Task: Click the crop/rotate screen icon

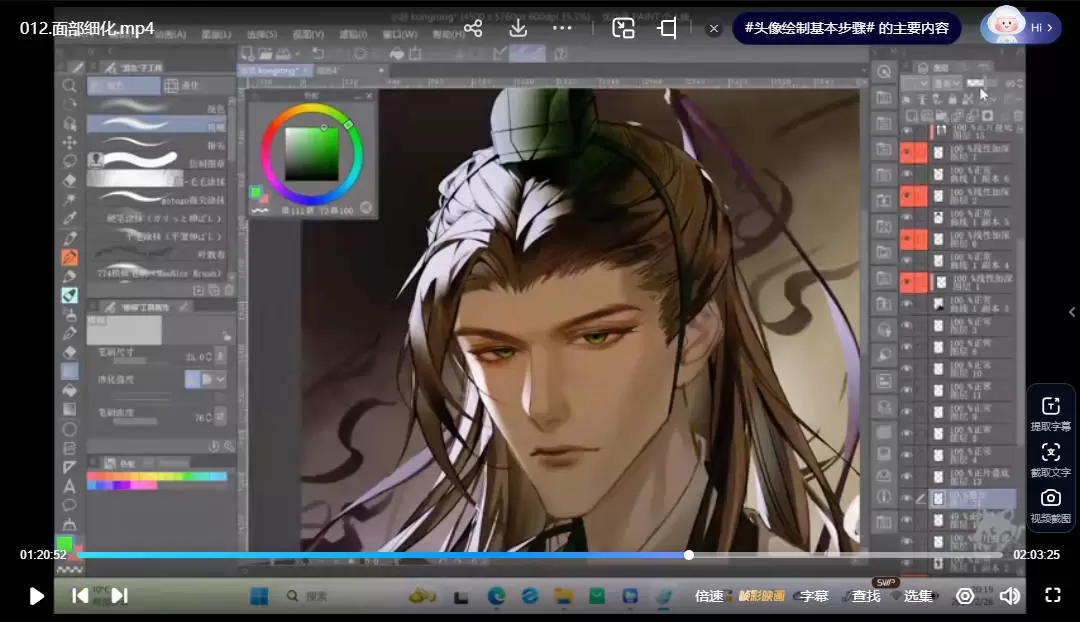Action: click(667, 28)
